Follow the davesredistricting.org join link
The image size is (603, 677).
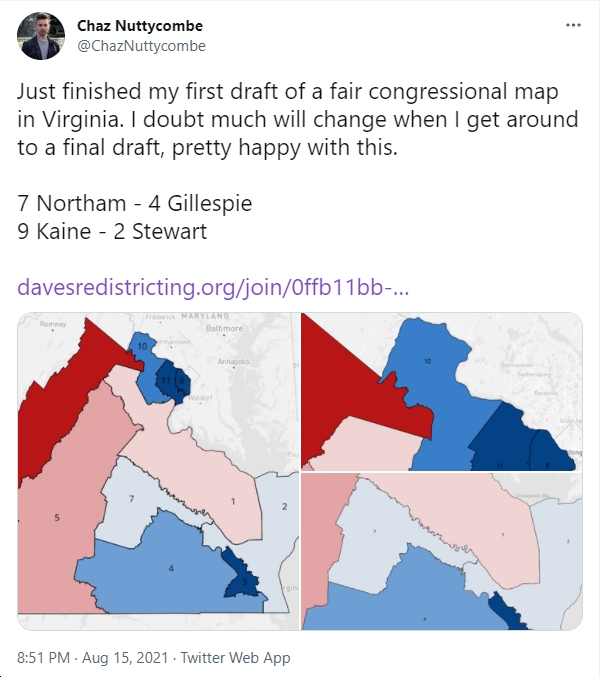pyautogui.click(x=213, y=287)
